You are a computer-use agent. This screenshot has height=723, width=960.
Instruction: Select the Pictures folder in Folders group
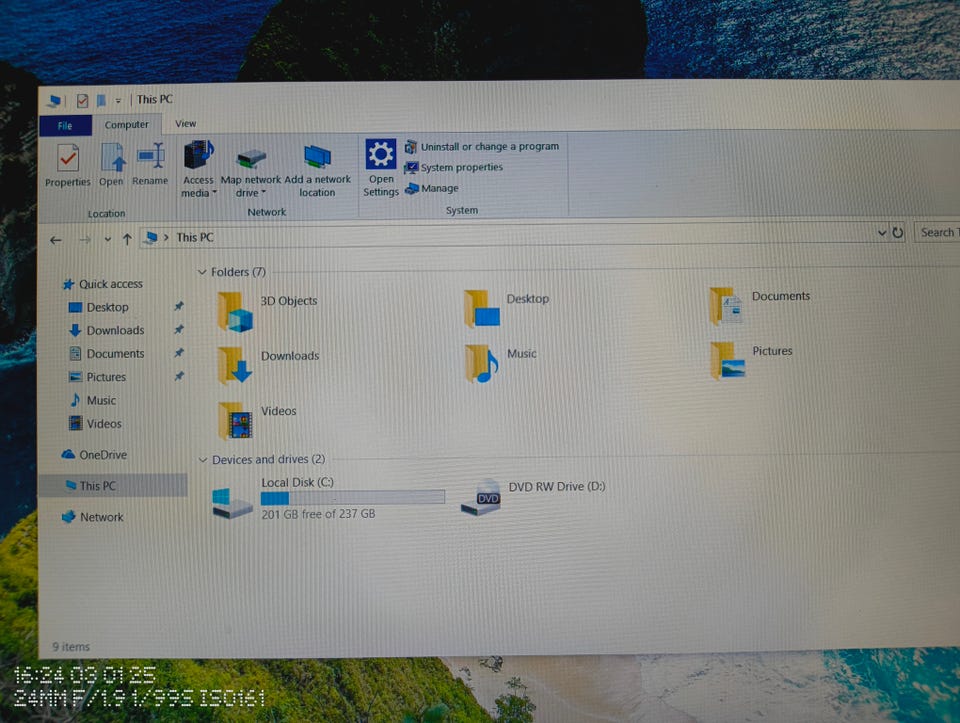751,360
